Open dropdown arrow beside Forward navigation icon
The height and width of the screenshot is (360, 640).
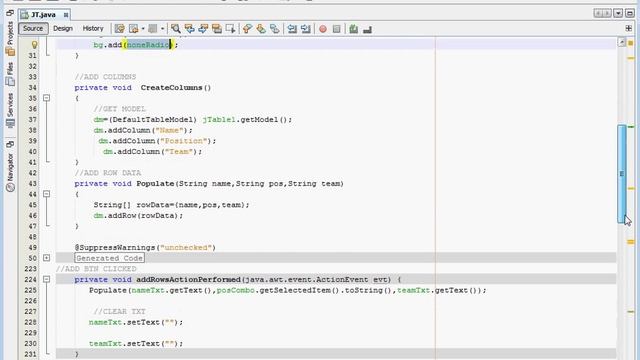click(x=162, y=29)
